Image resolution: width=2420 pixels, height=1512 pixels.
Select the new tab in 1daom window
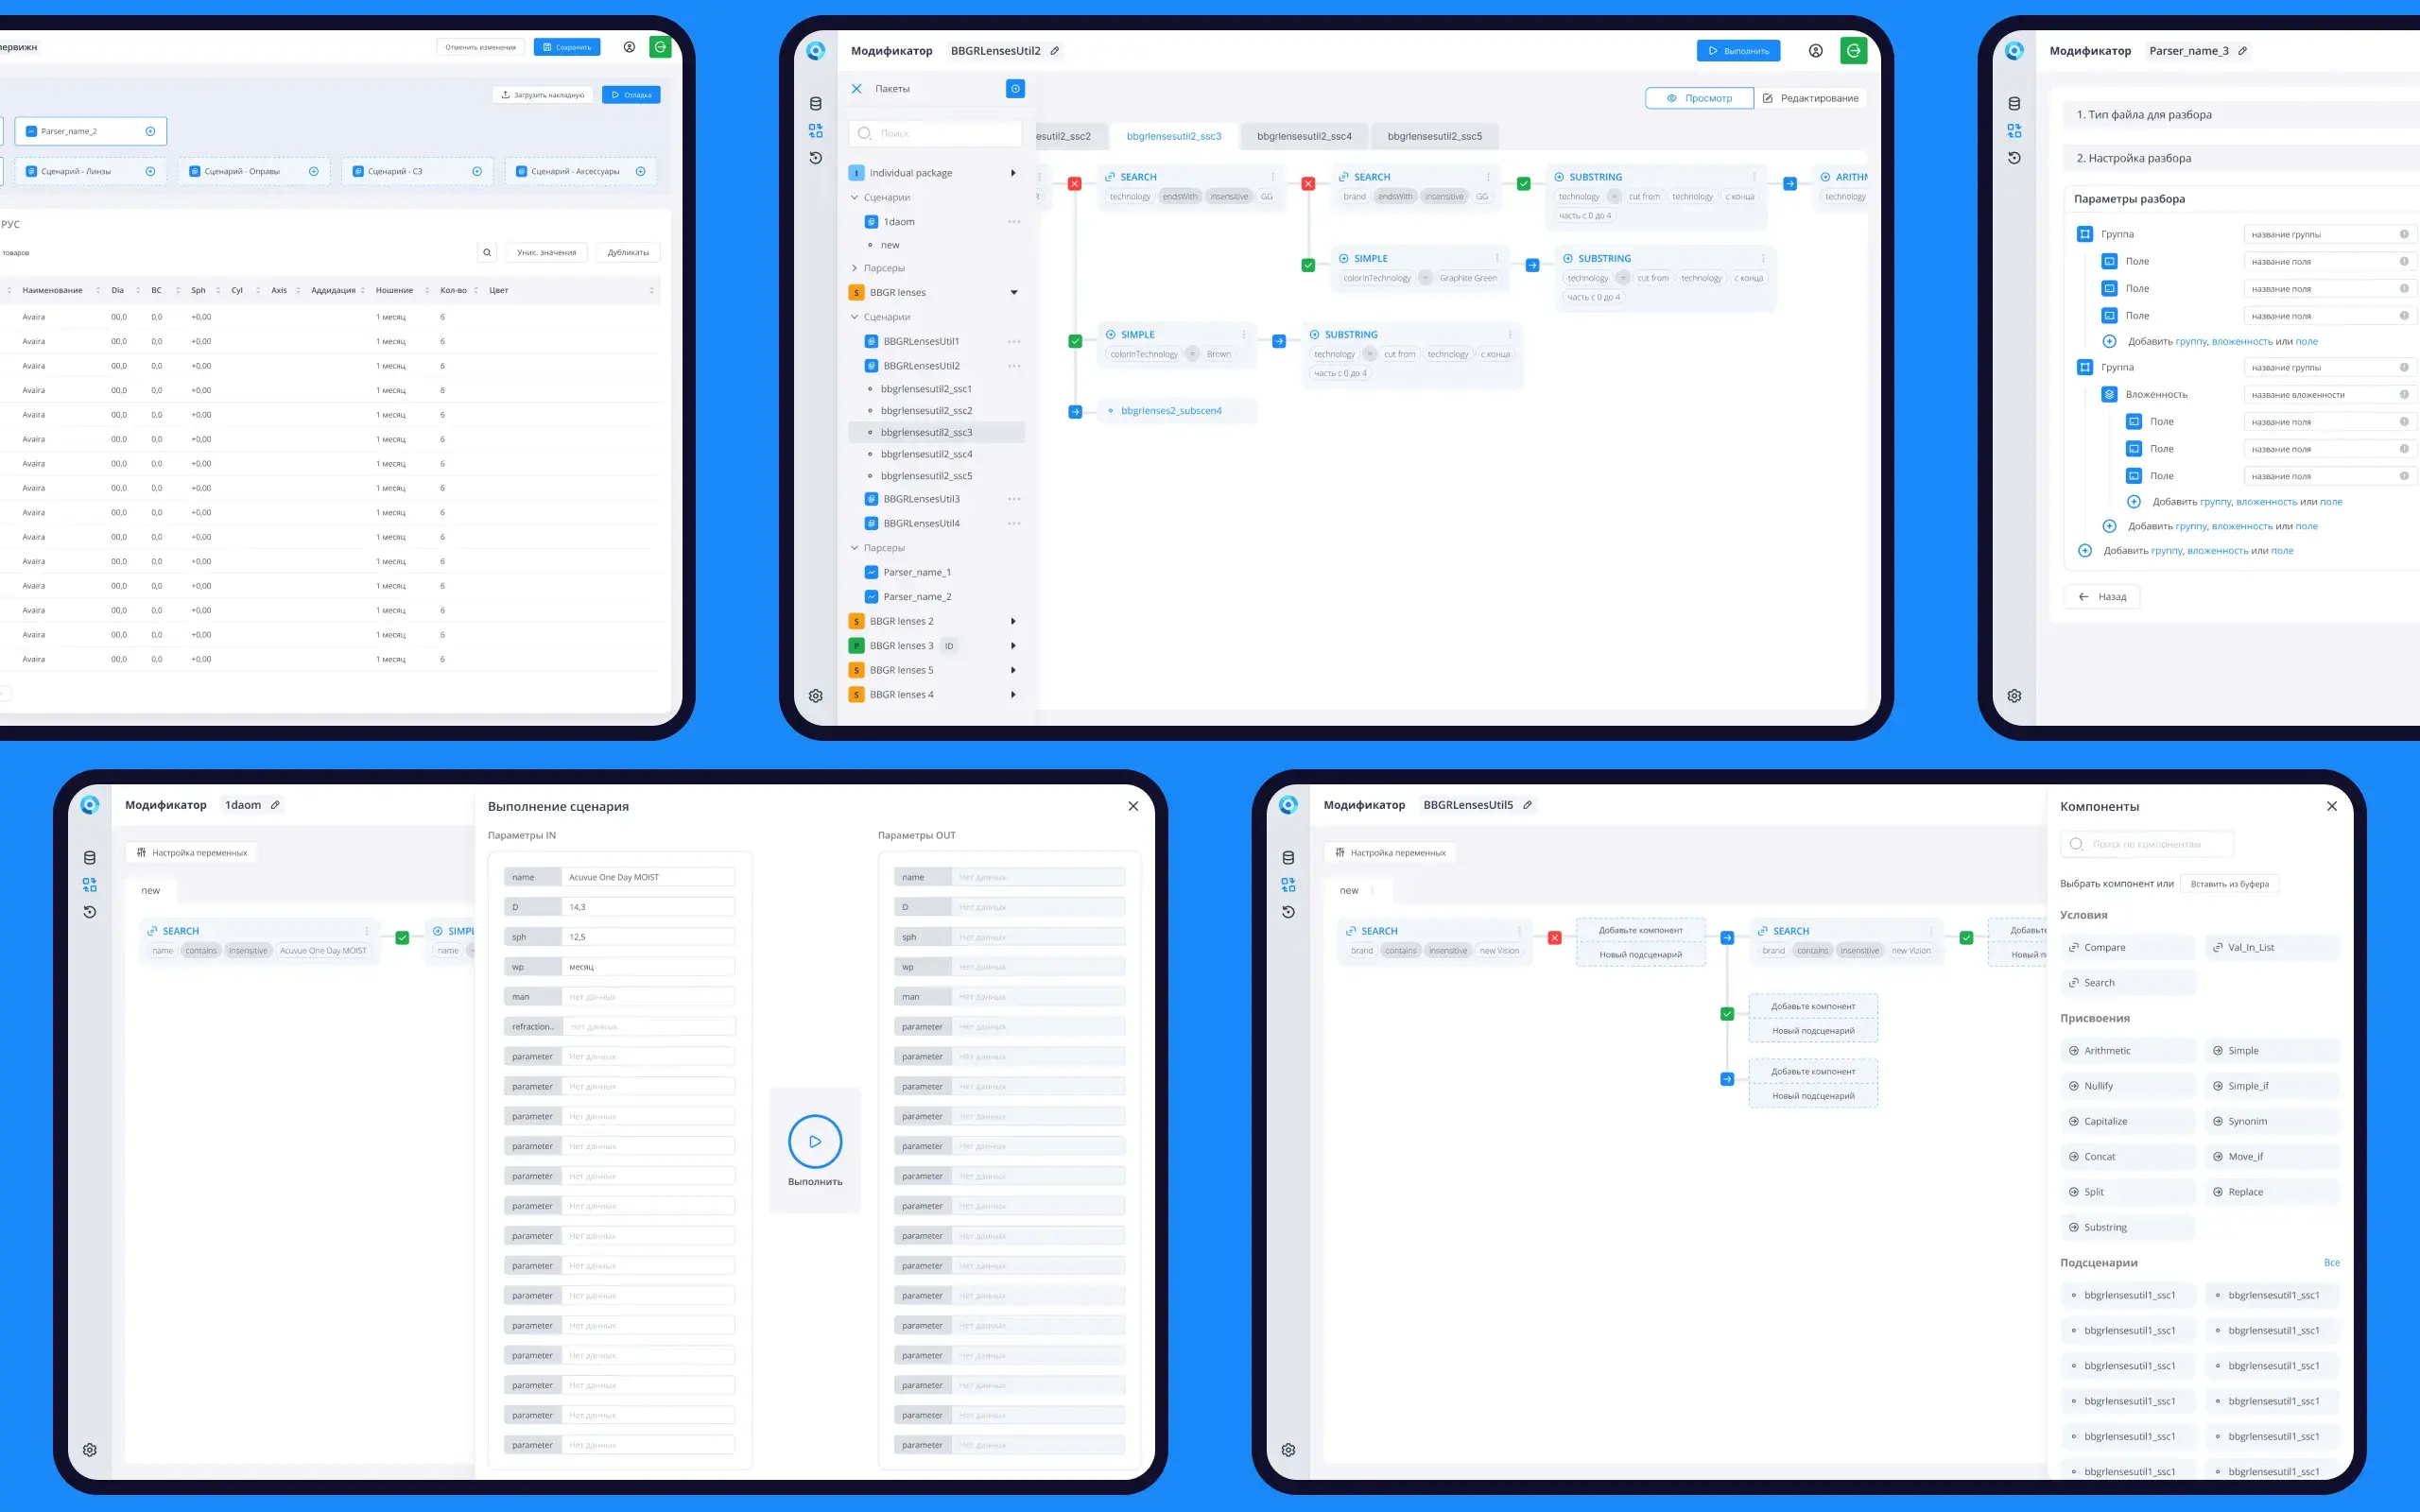[x=150, y=891]
